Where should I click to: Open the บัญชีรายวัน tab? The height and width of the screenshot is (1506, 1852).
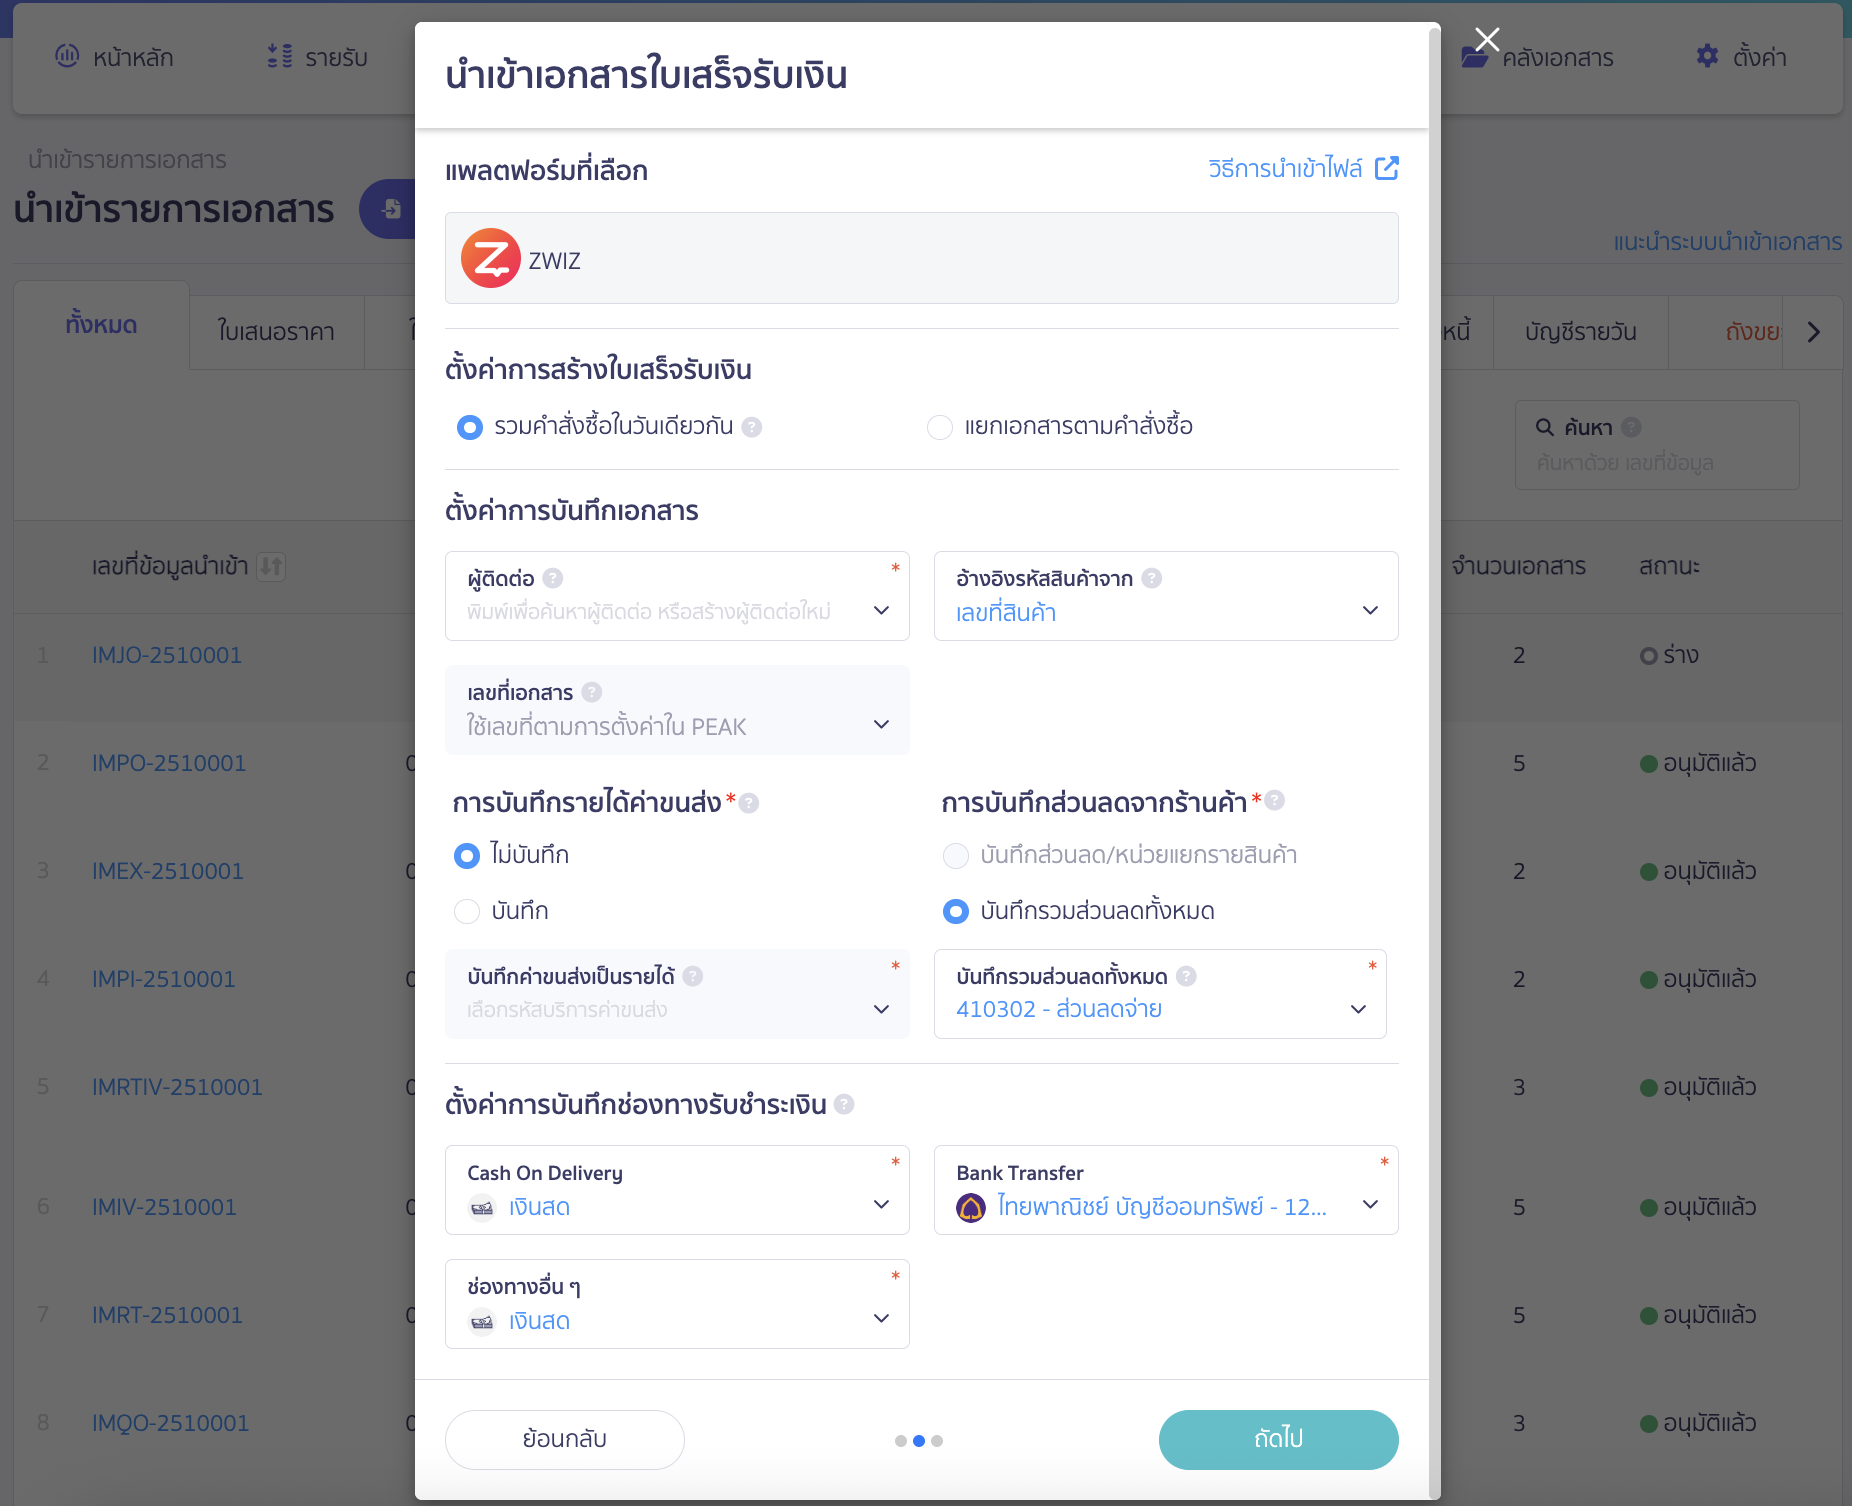point(1581,331)
